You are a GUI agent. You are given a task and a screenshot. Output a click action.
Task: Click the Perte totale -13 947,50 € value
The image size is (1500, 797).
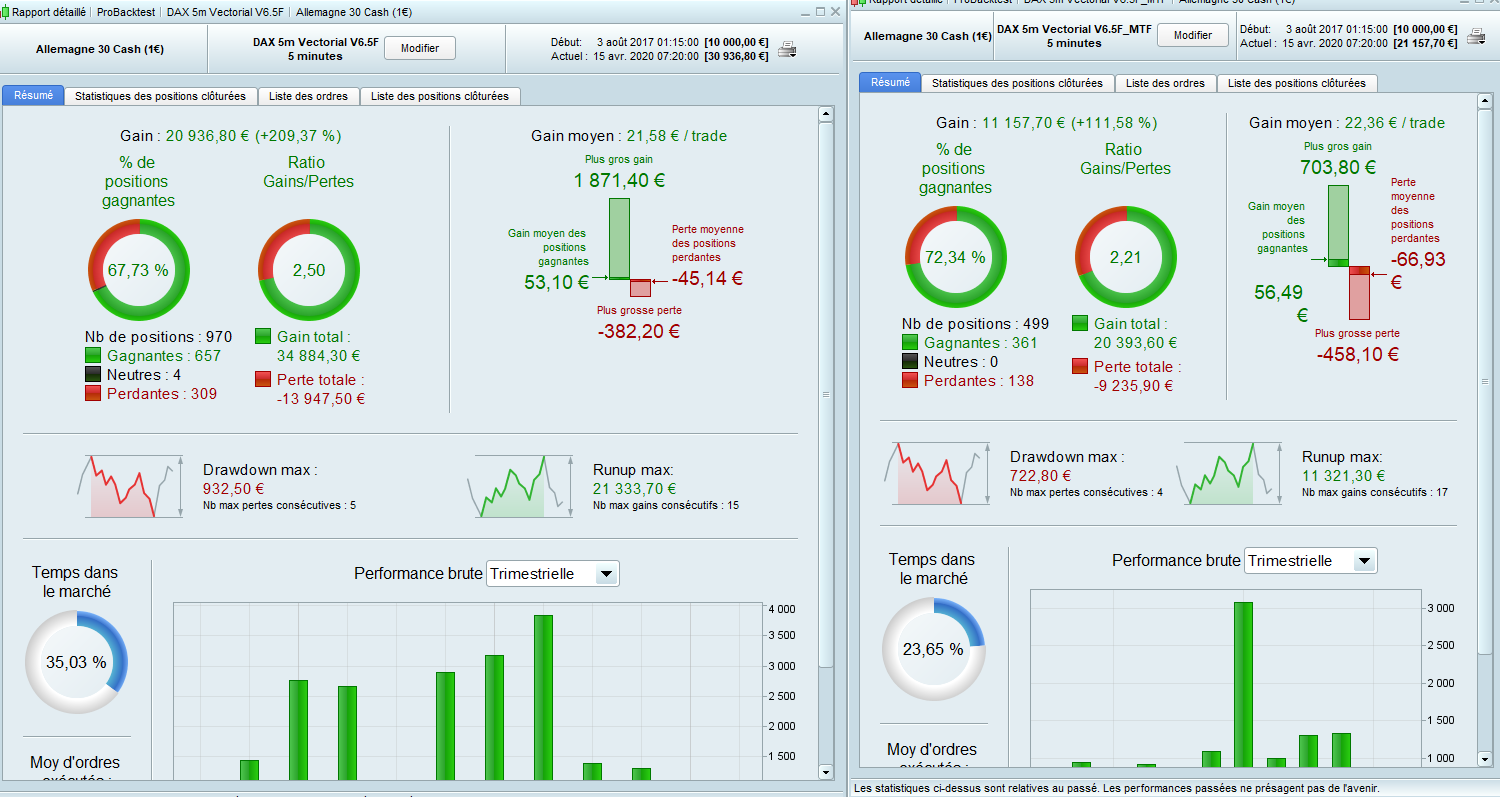tap(320, 399)
